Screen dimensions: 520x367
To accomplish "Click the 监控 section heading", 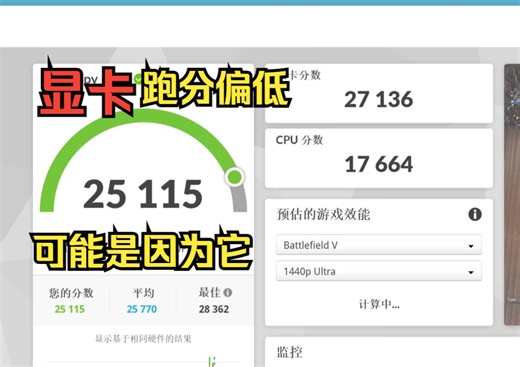I will 290,352.
